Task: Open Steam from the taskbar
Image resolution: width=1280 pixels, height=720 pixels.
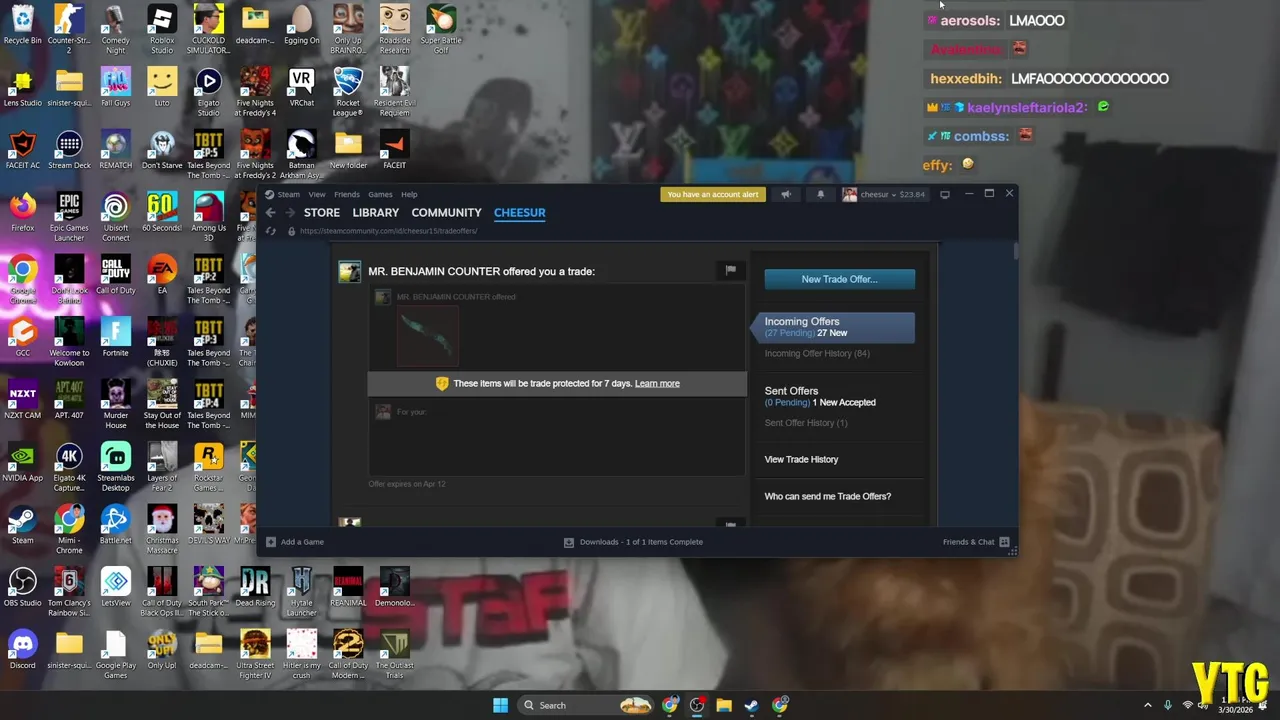Action: (751, 705)
